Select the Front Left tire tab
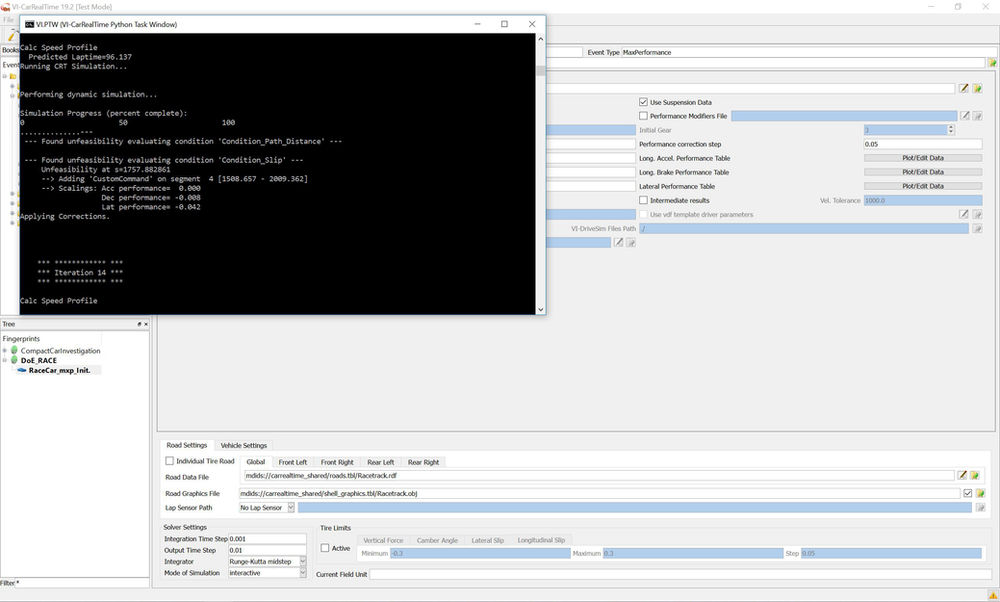This screenshot has width=1000, height=602. (293, 462)
